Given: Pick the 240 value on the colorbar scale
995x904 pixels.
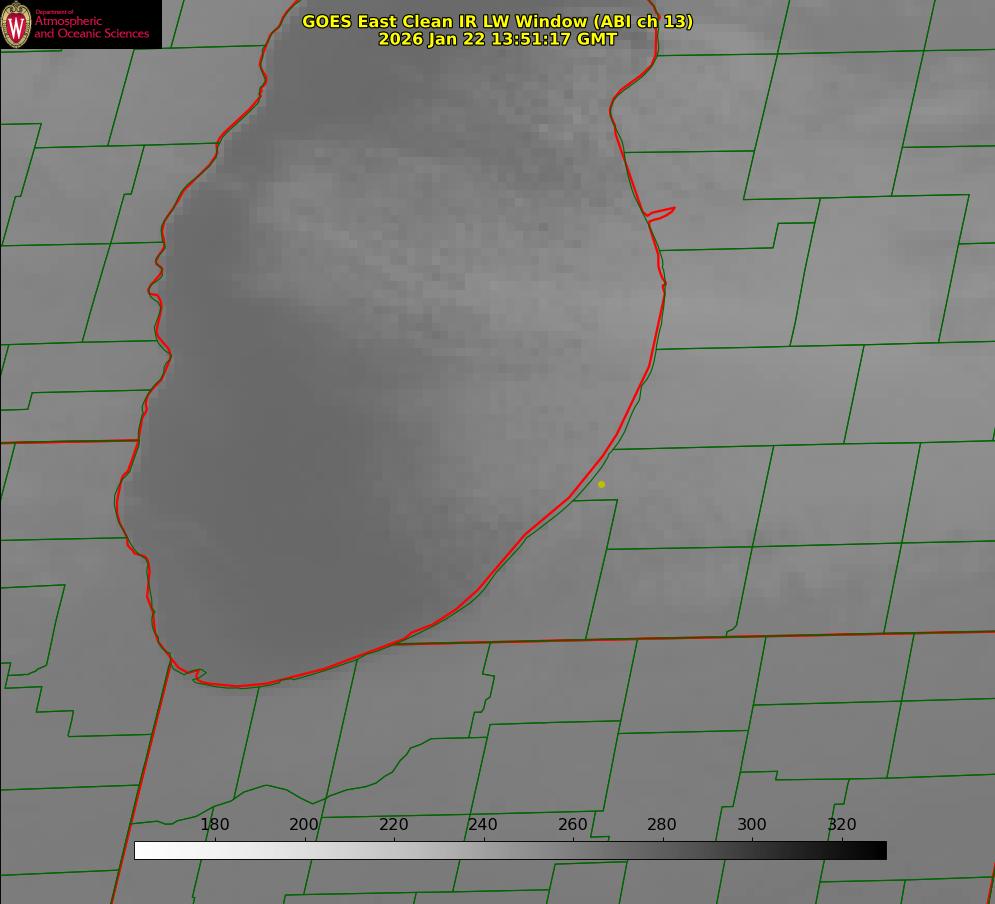Looking at the screenshot, I should coord(483,825).
